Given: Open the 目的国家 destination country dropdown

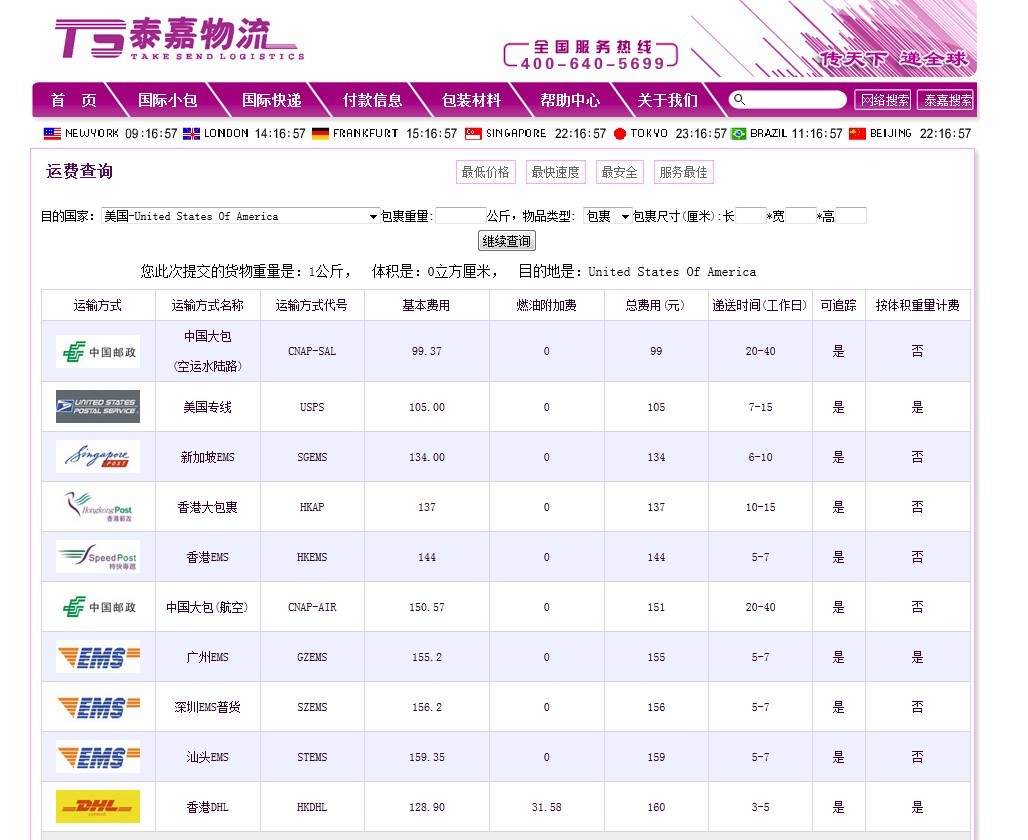Looking at the screenshot, I should tap(240, 216).
